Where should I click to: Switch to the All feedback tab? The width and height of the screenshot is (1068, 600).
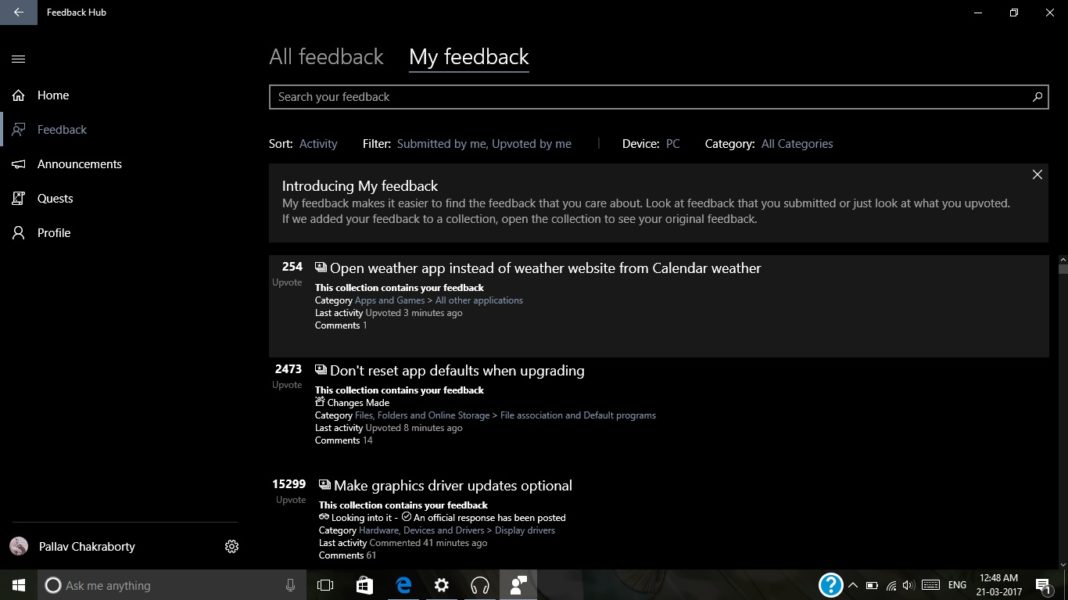tap(326, 57)
